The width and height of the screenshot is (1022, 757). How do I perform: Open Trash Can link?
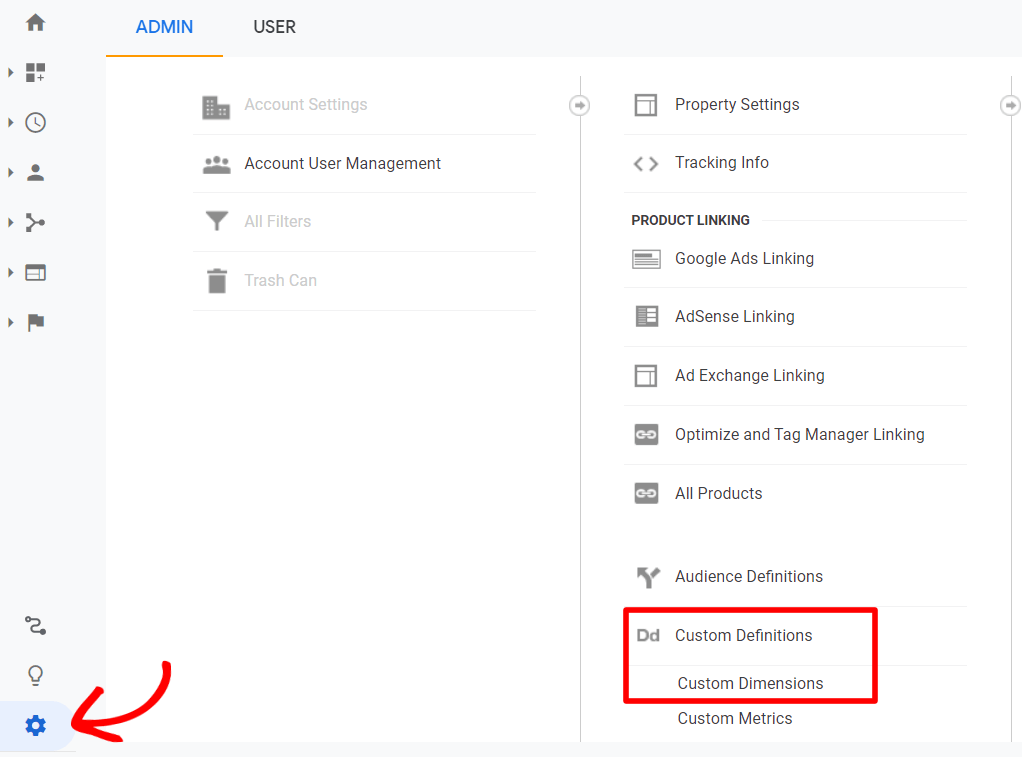tap(280, 280)
